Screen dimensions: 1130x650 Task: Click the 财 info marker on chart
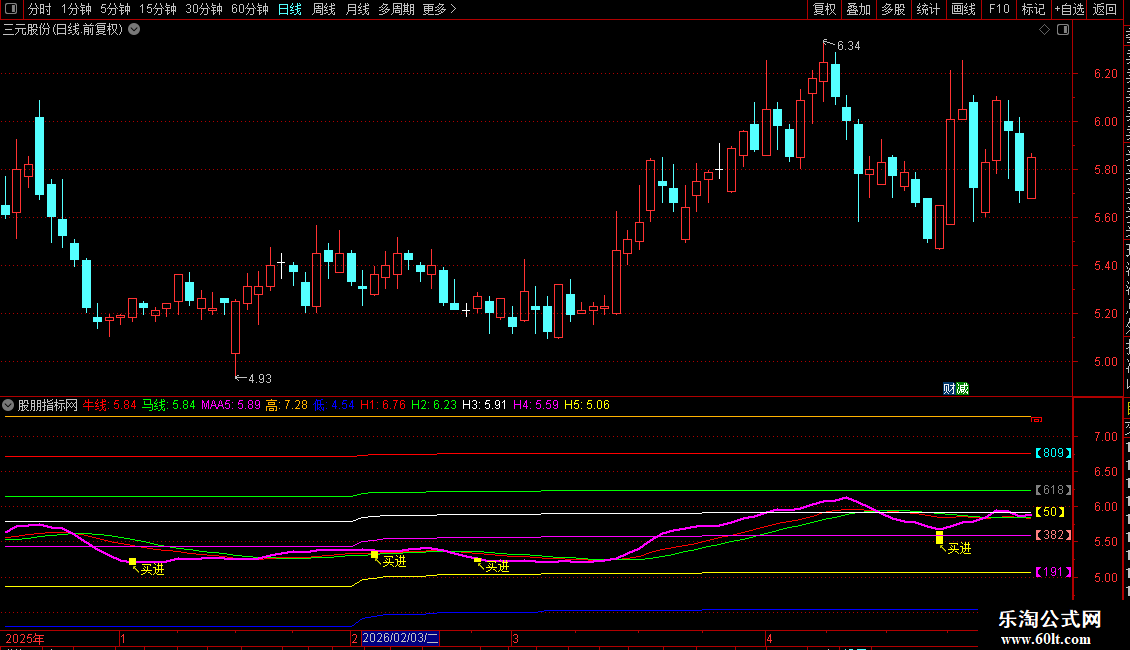[949, 389]
